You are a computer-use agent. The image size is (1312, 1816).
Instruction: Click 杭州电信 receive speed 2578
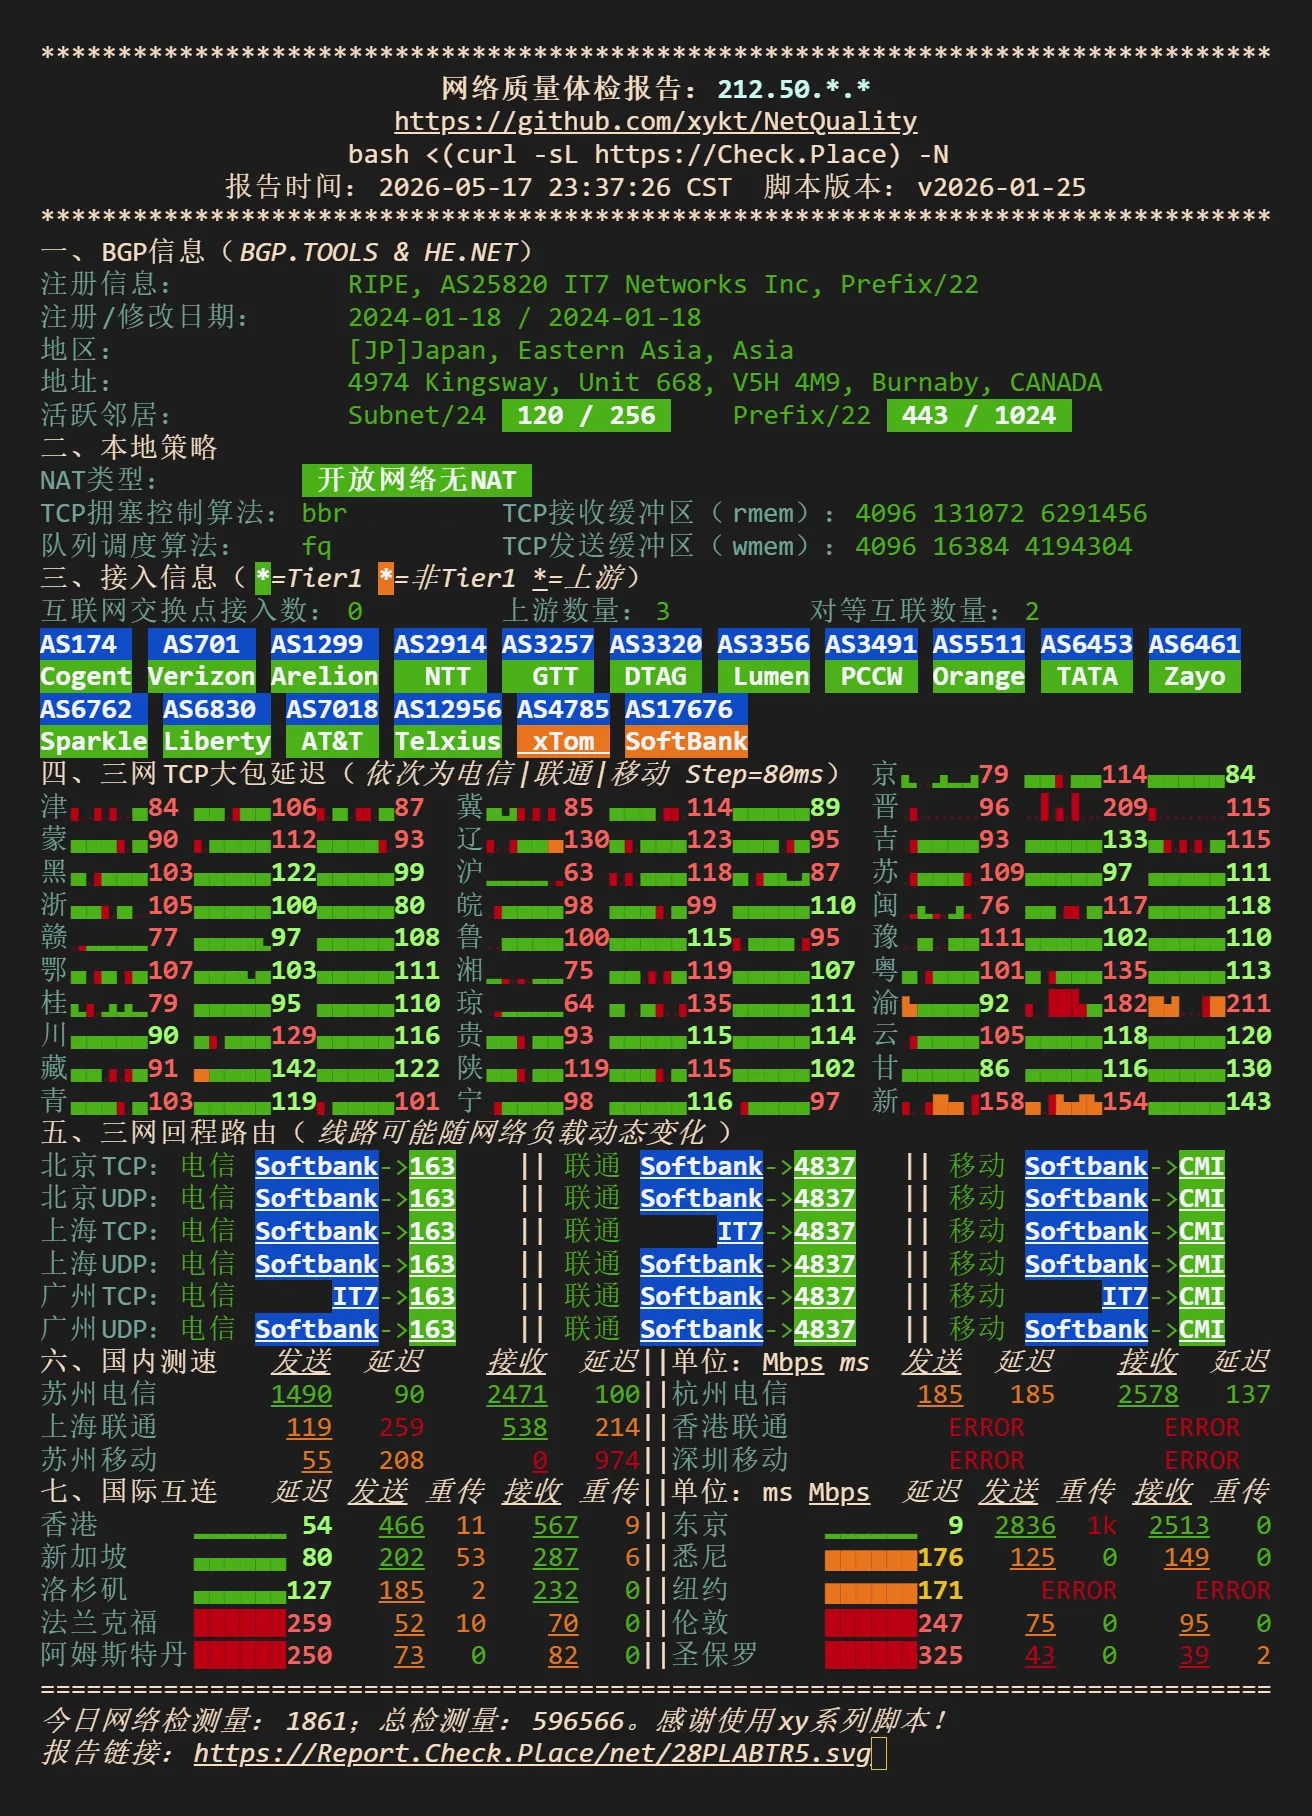(x=1148, y=1394)
